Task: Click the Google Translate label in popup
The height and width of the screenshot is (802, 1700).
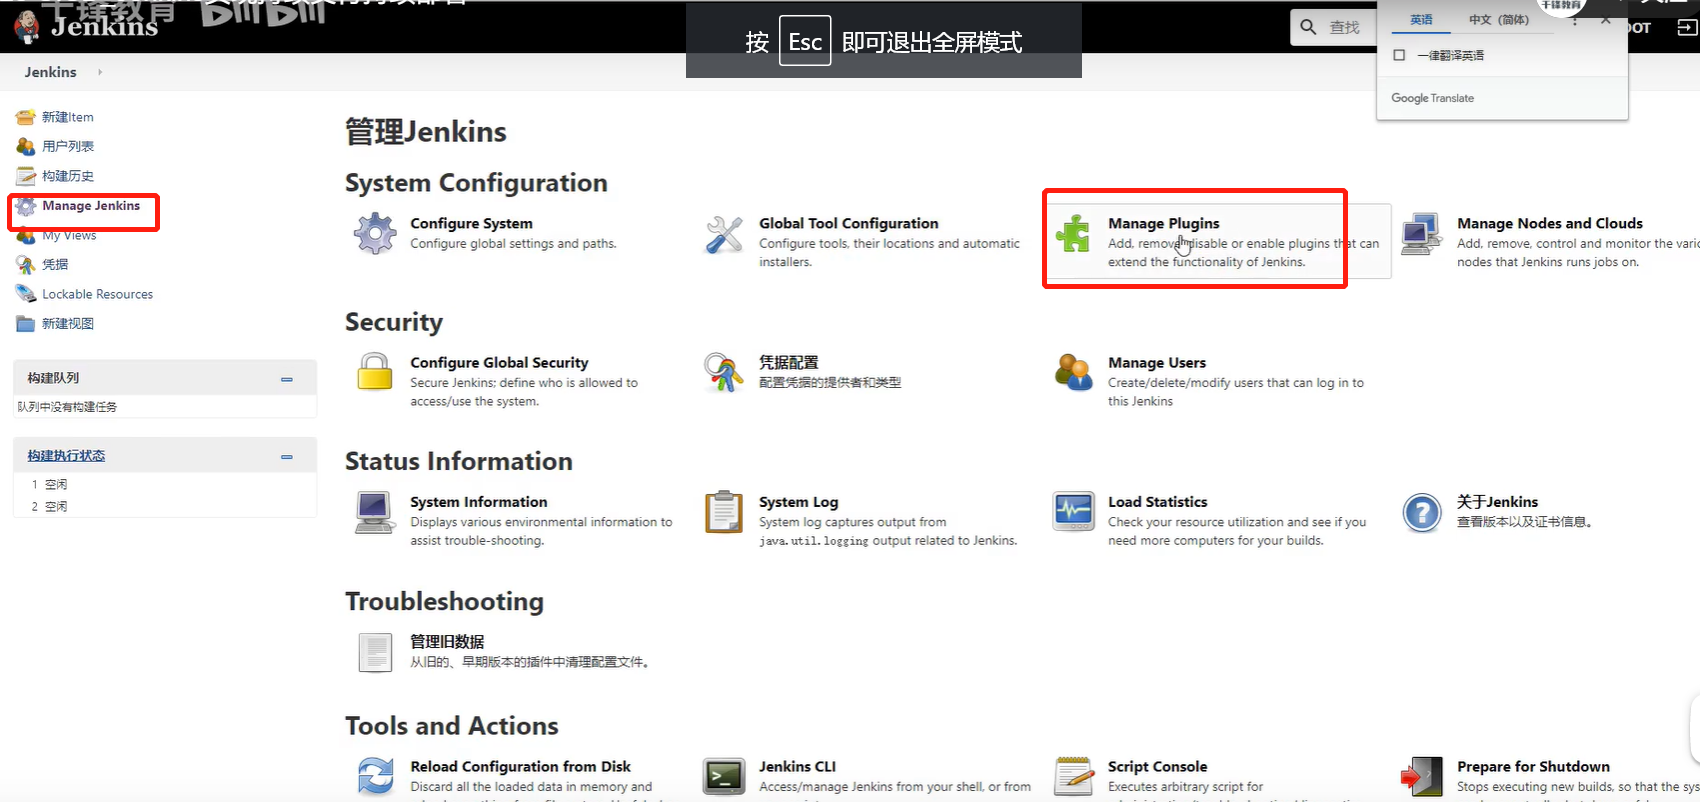Action: coord(1432,98)
